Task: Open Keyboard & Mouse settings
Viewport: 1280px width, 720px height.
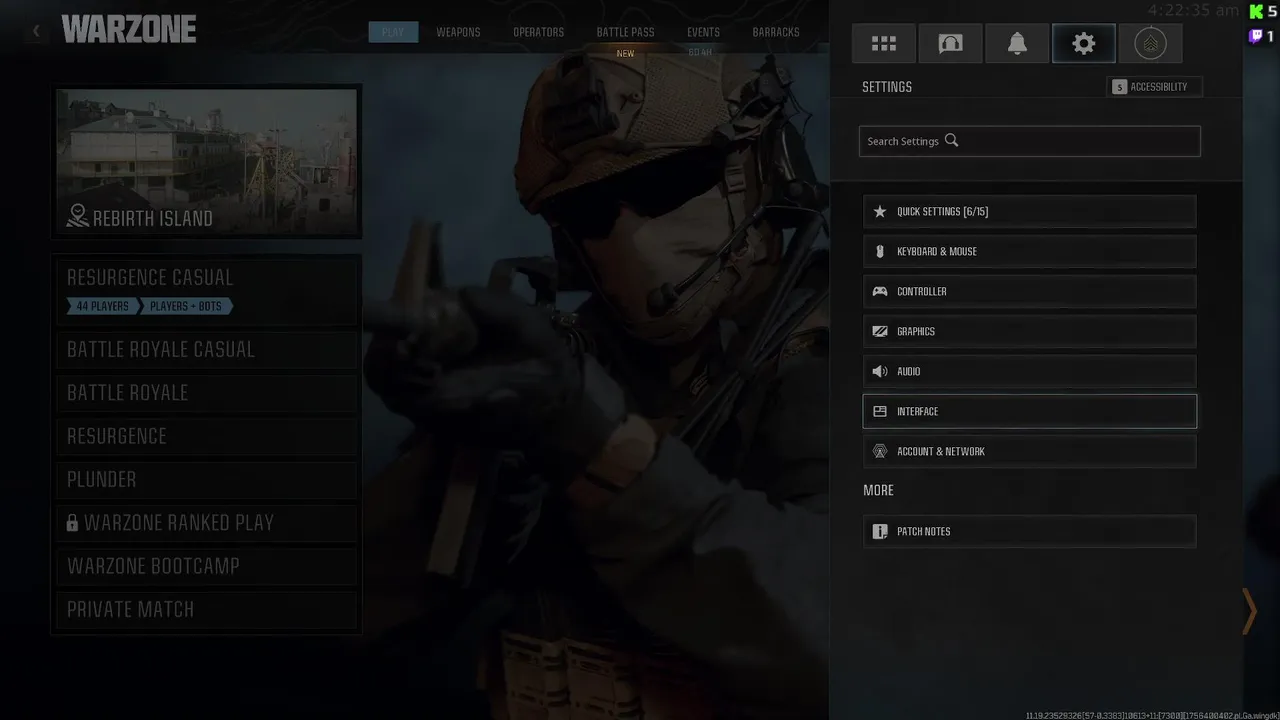Action: click(1029, 251)
